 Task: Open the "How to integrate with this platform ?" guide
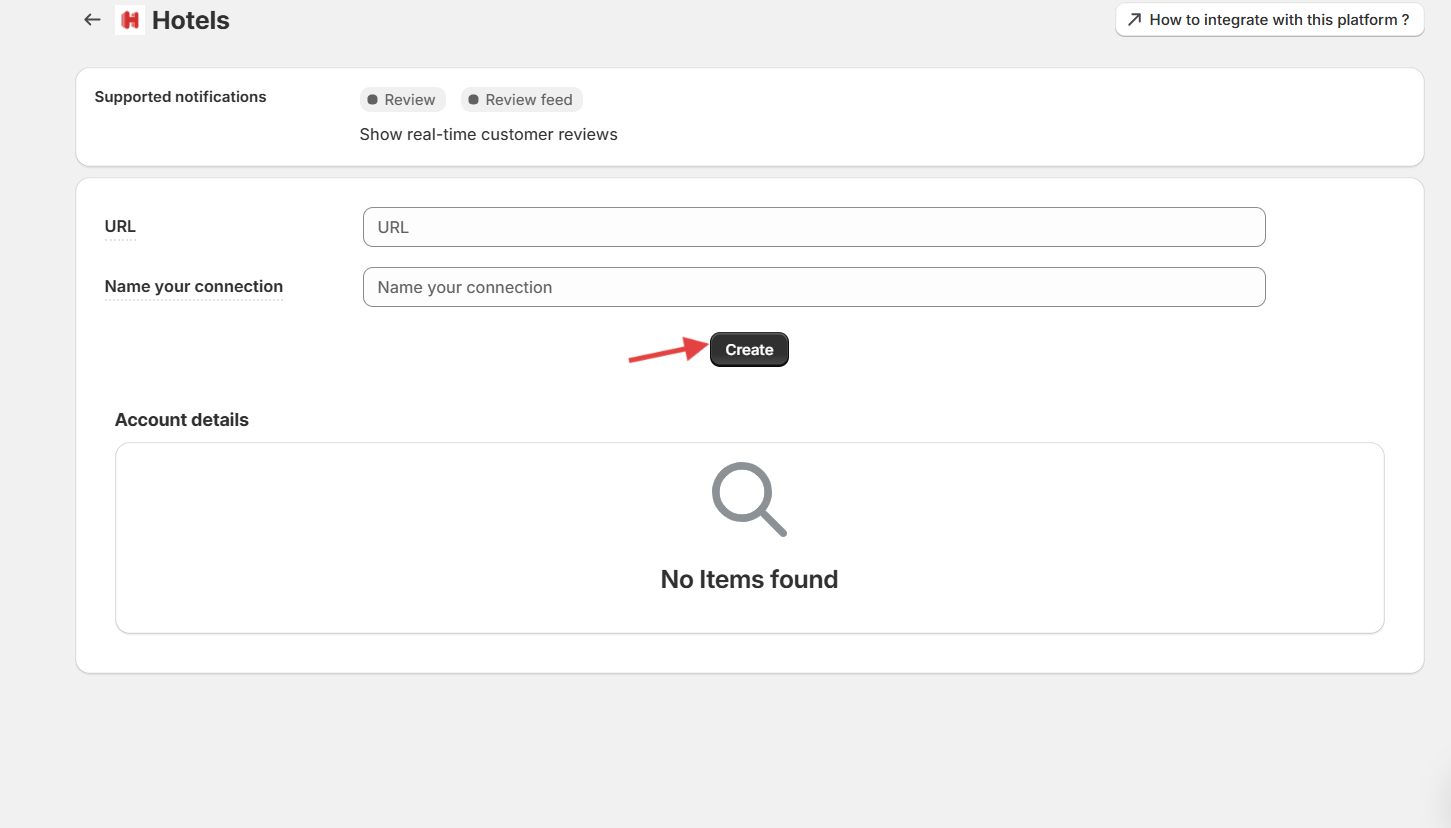pos(1269,19)
